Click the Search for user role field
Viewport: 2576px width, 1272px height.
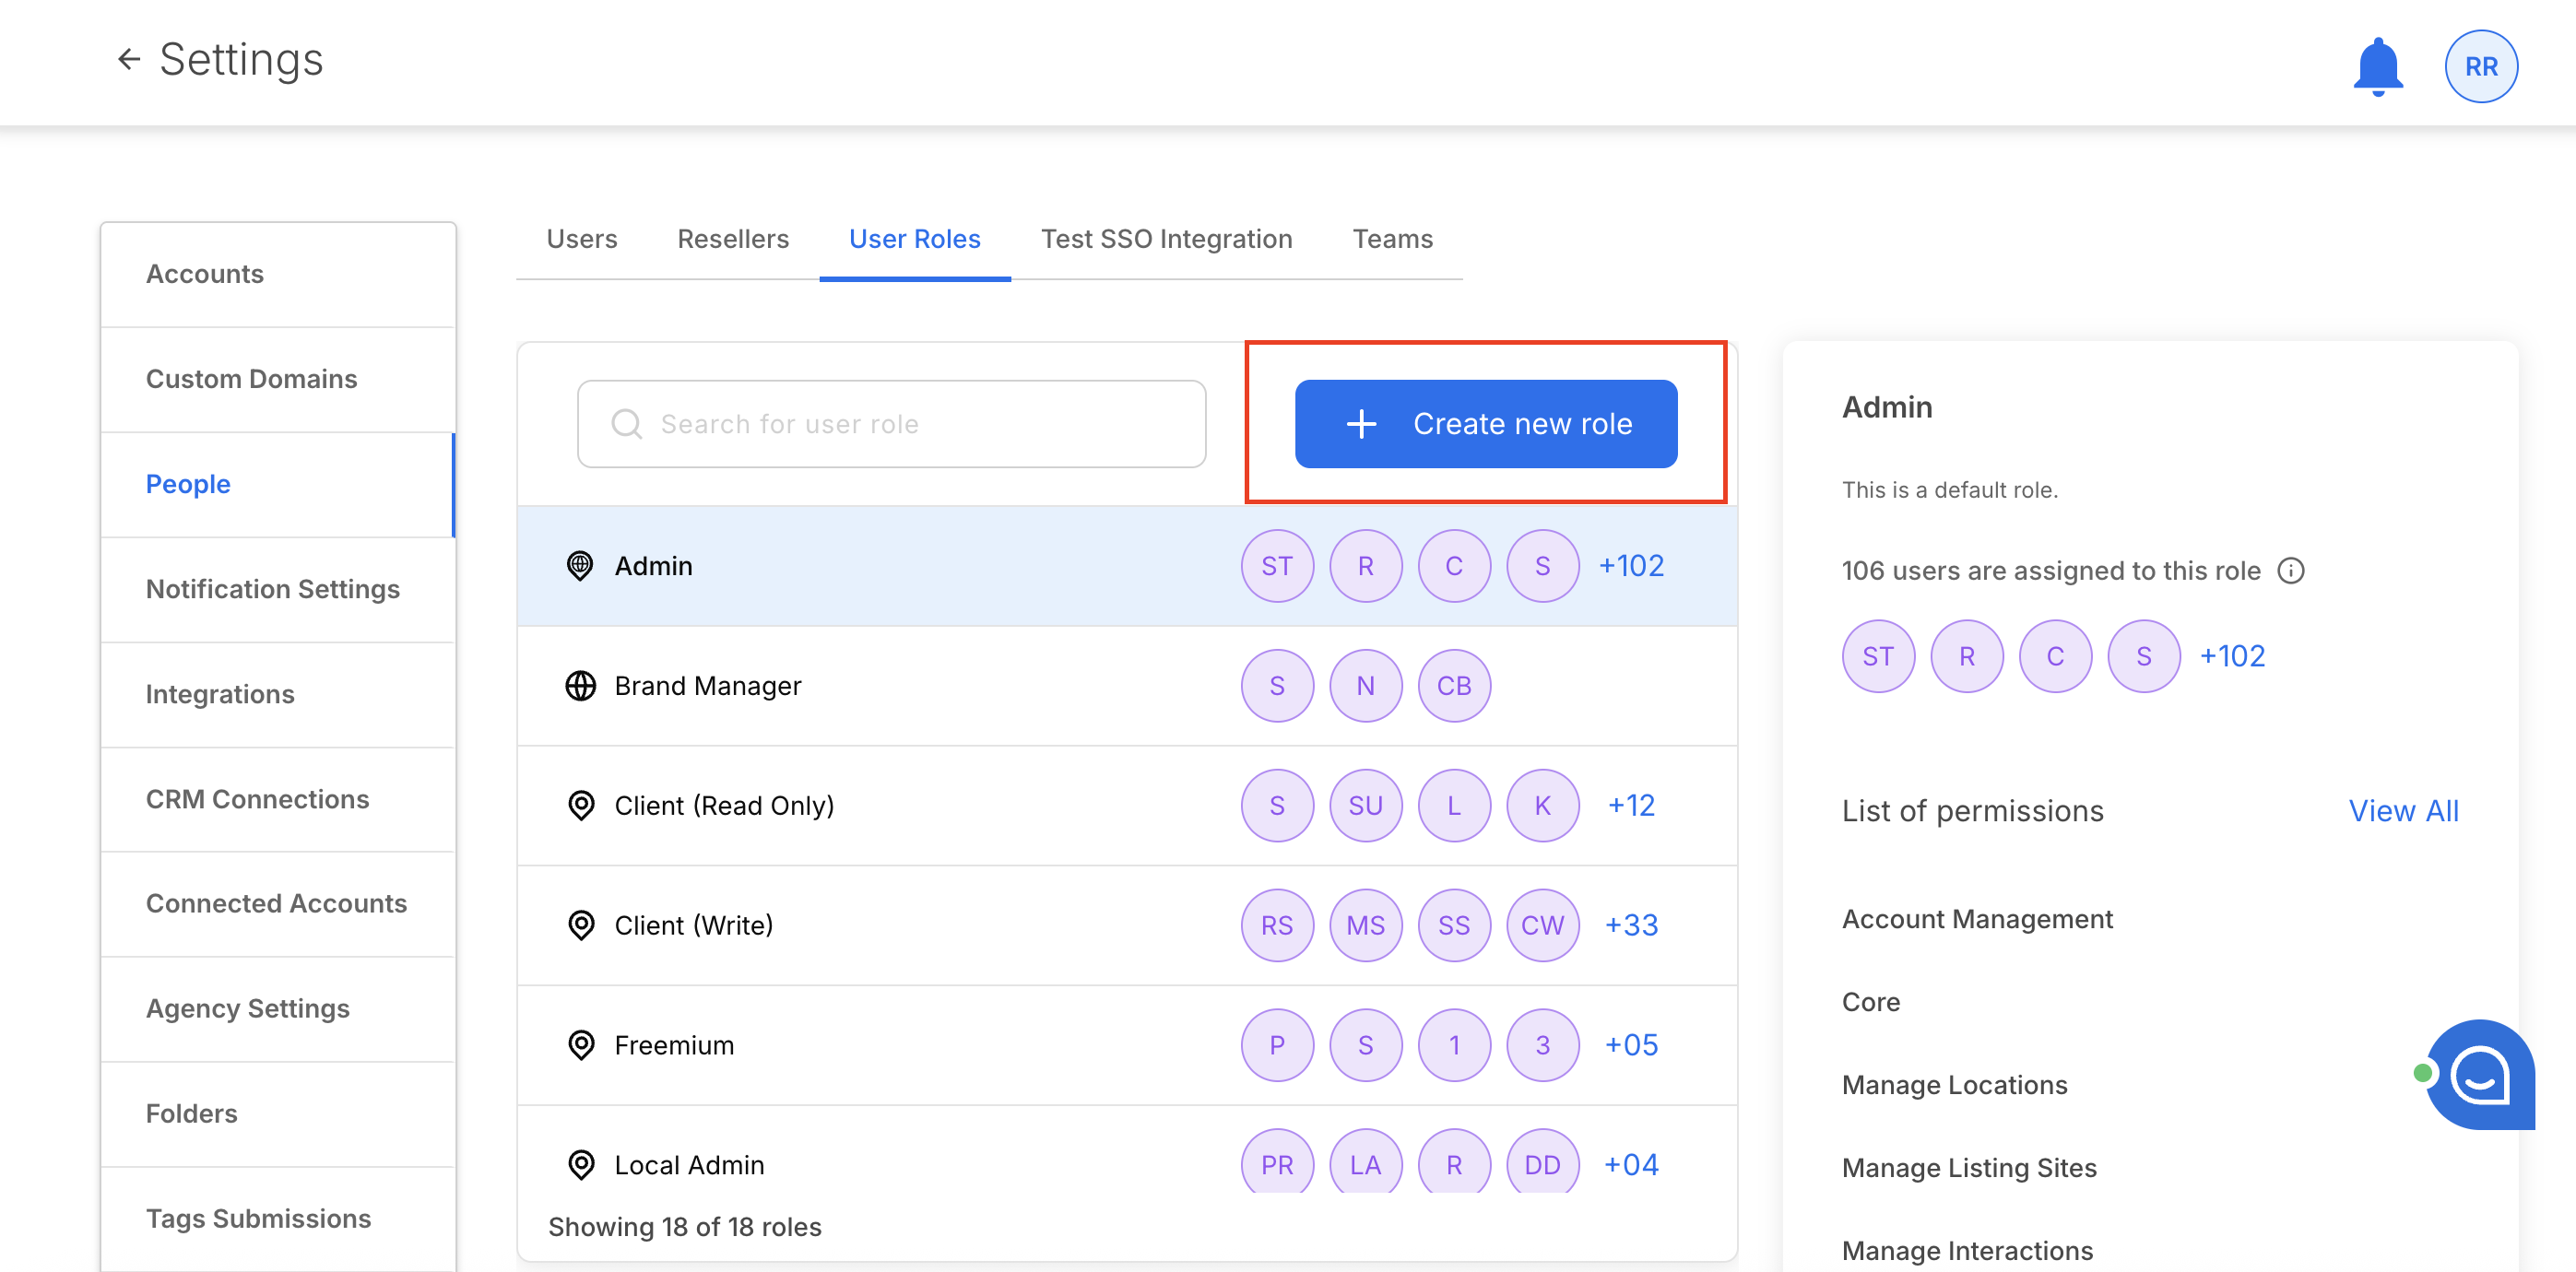(x=890, y=424)
